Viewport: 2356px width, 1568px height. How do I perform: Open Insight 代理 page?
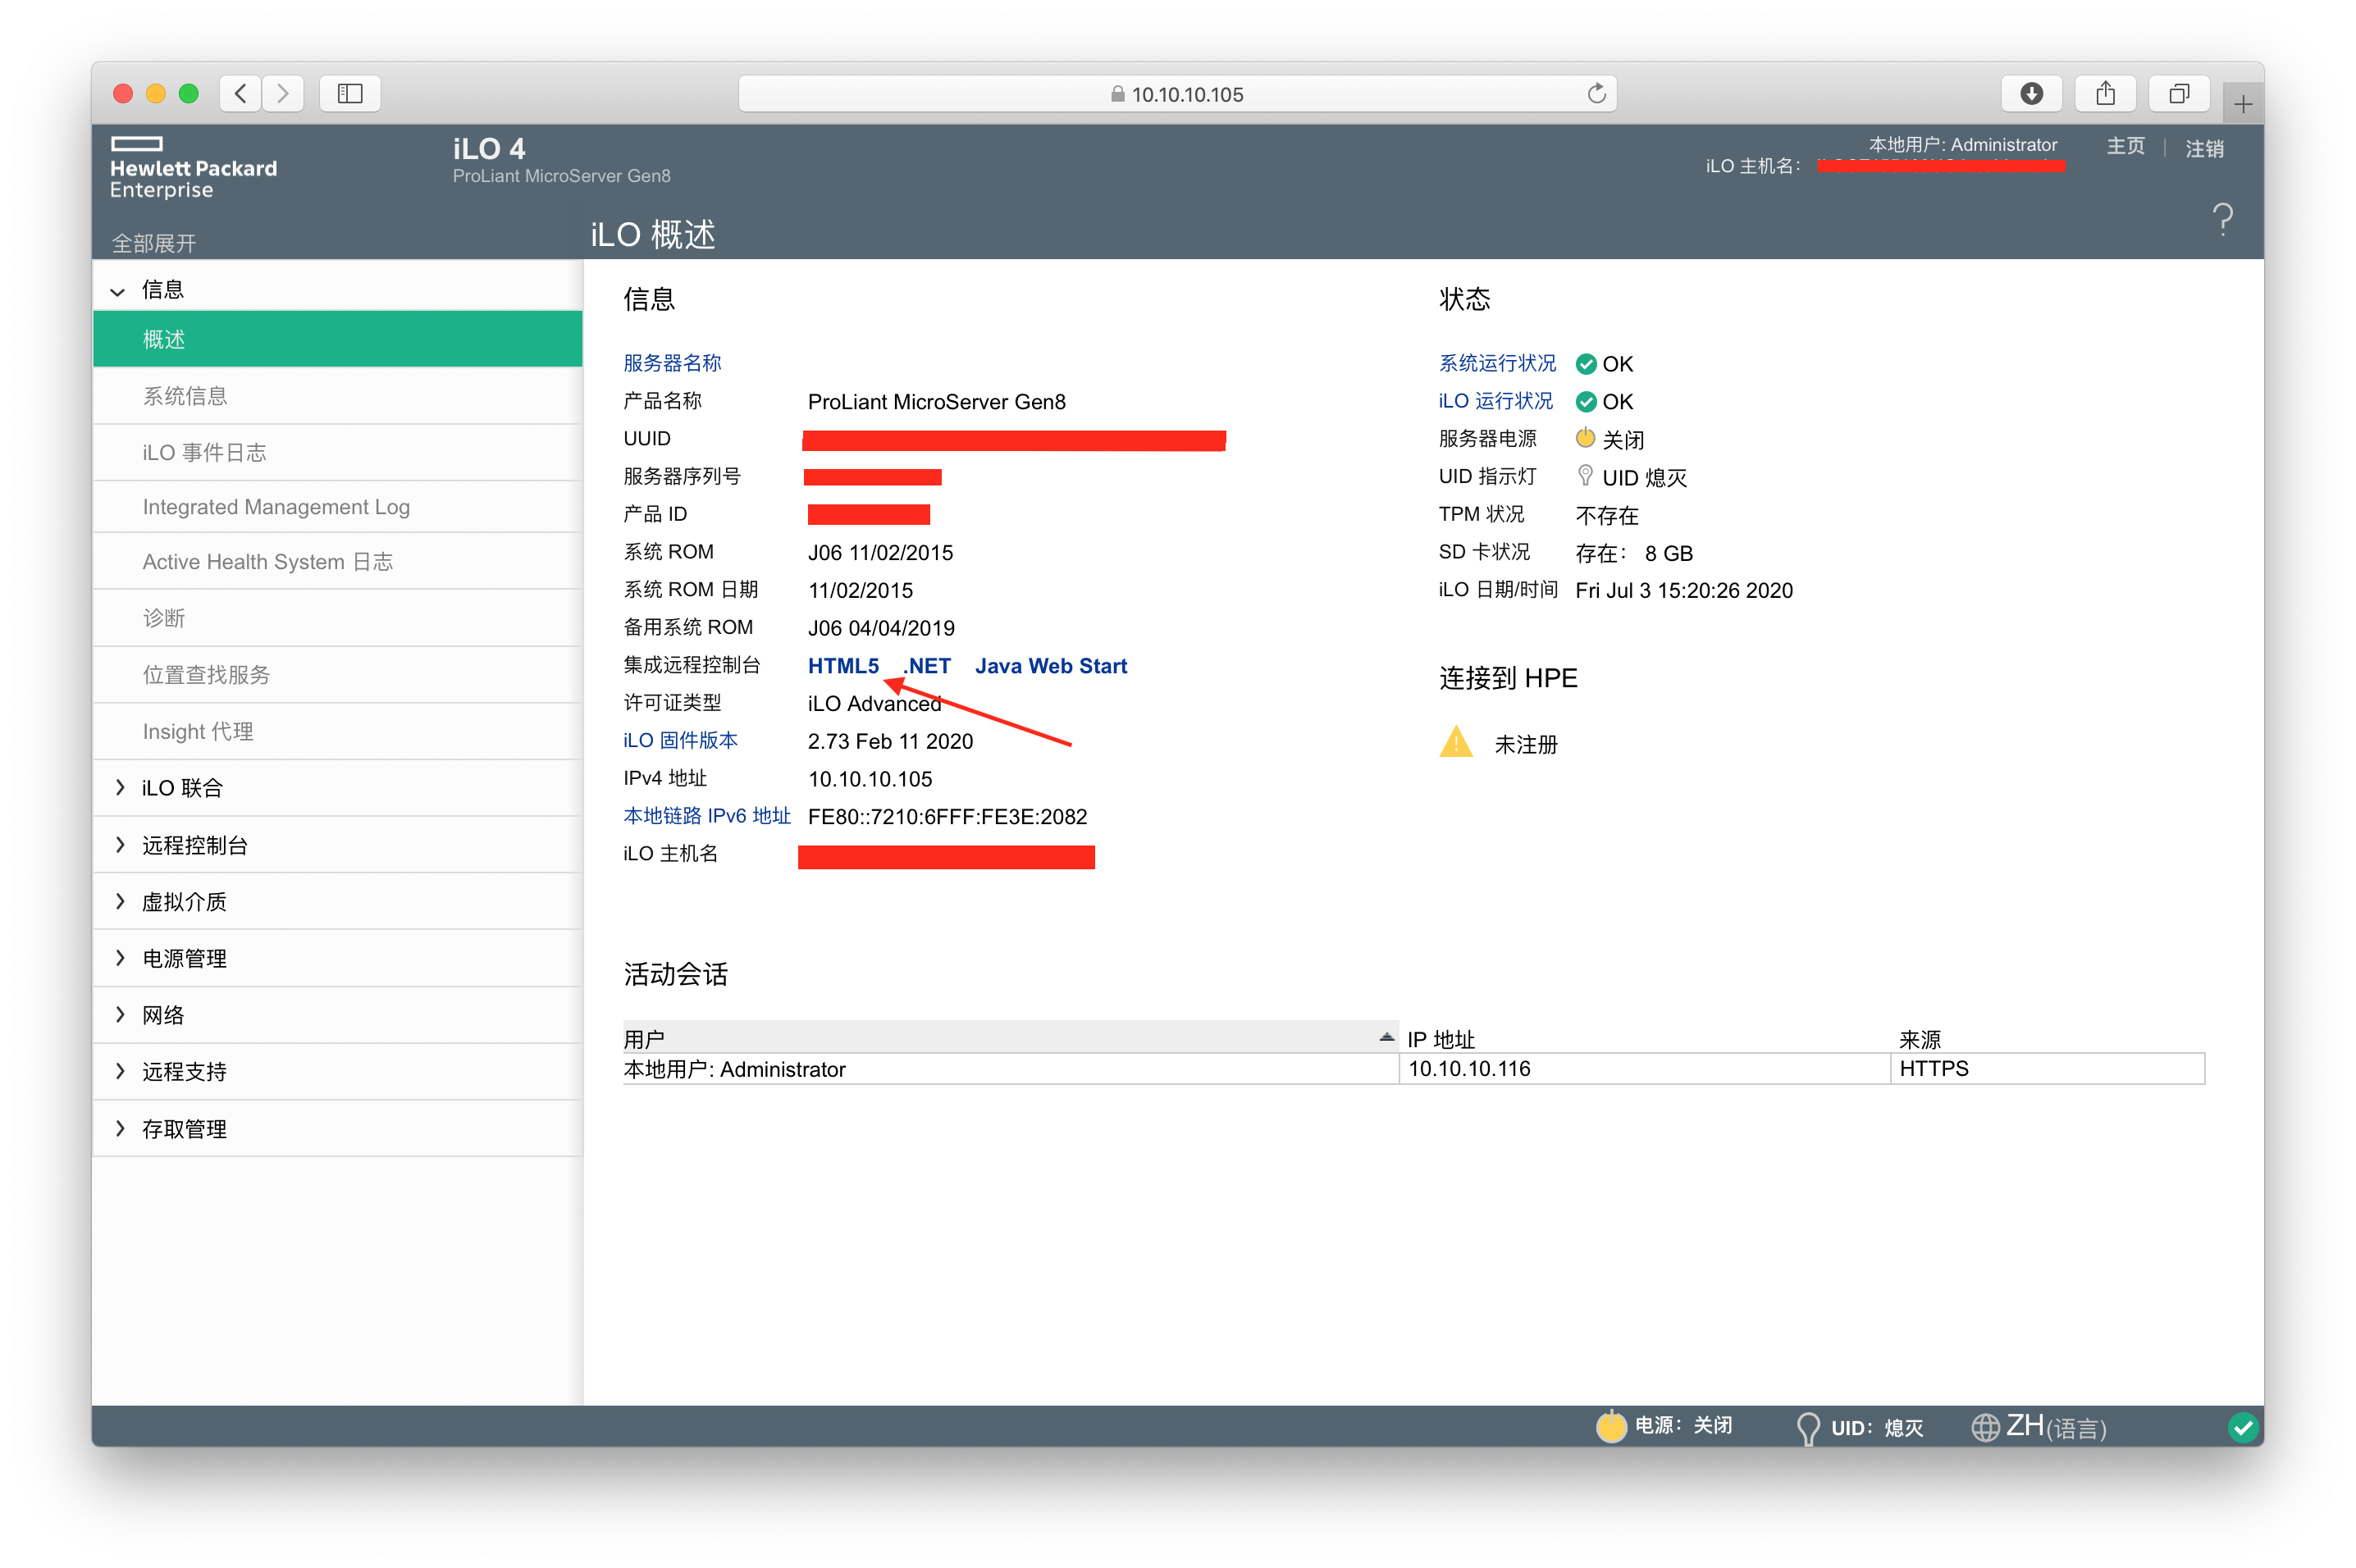pos(337,732)
